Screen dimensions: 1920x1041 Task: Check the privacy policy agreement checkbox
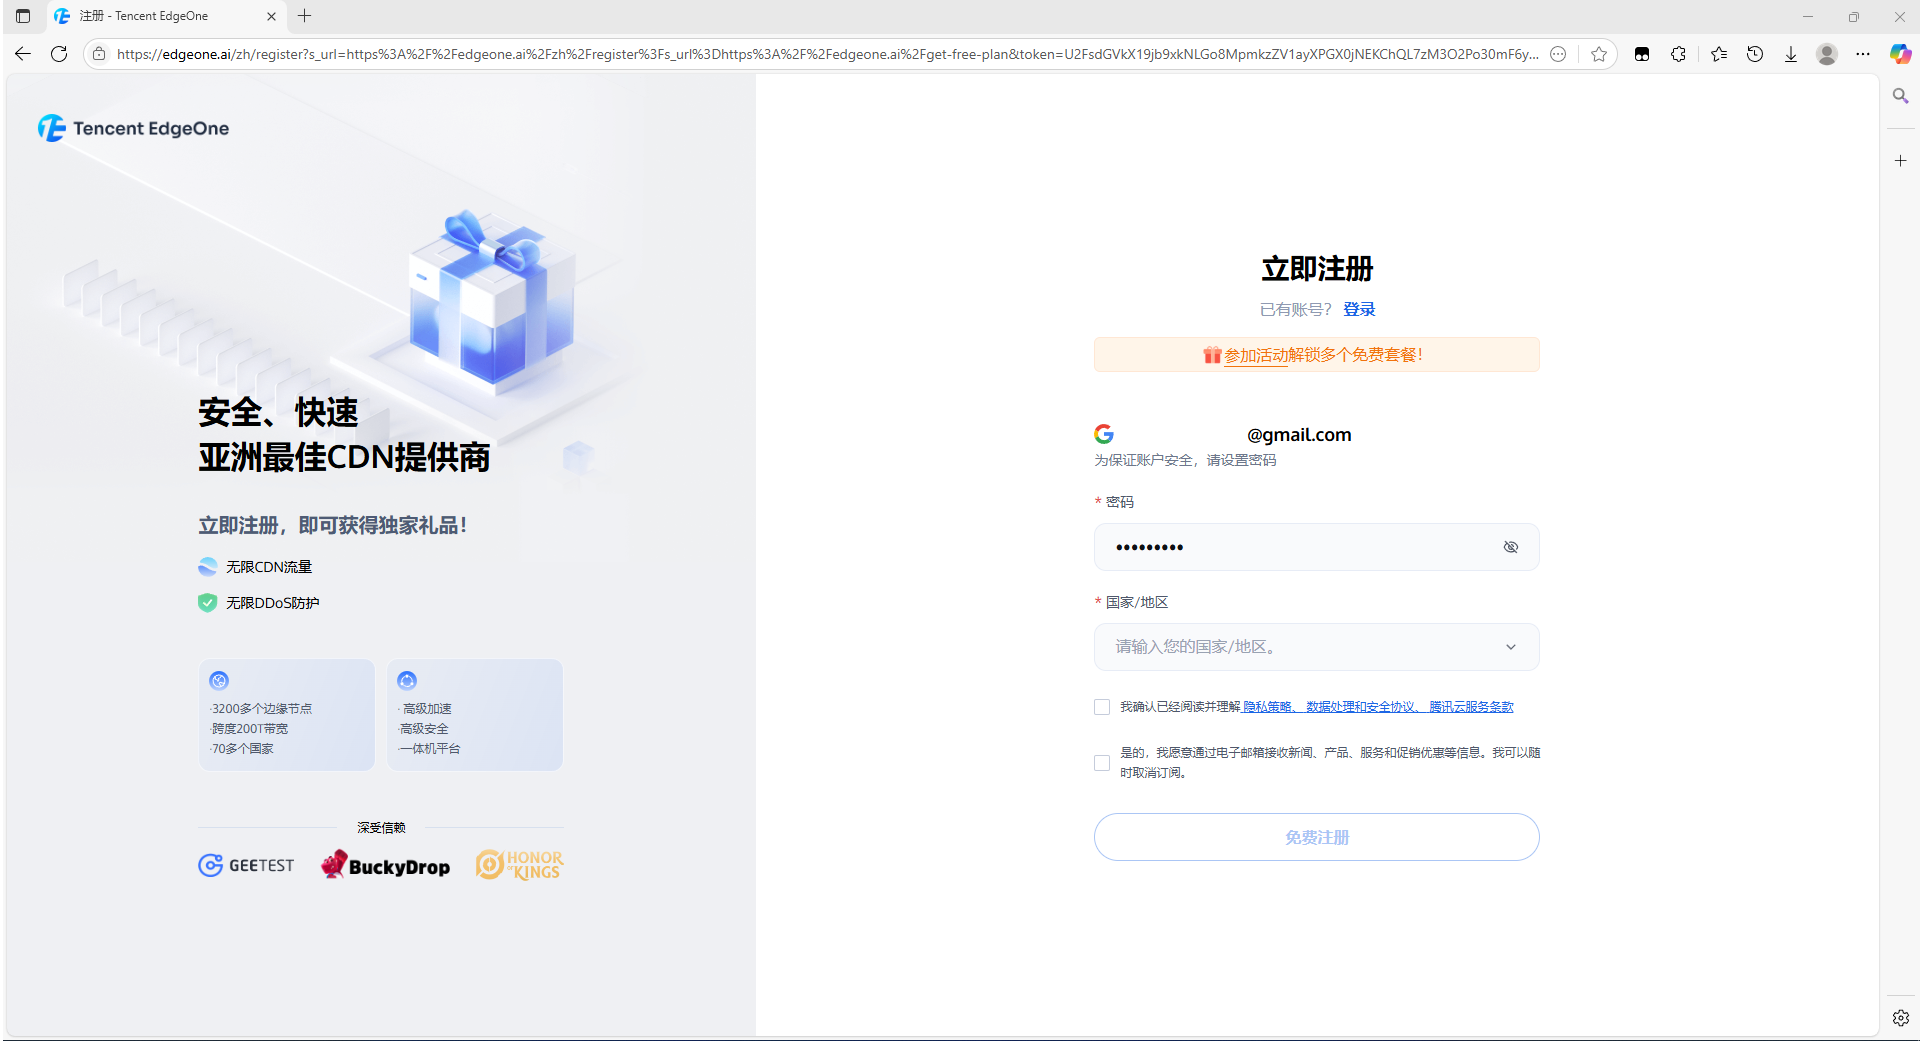pos(1101,707)
